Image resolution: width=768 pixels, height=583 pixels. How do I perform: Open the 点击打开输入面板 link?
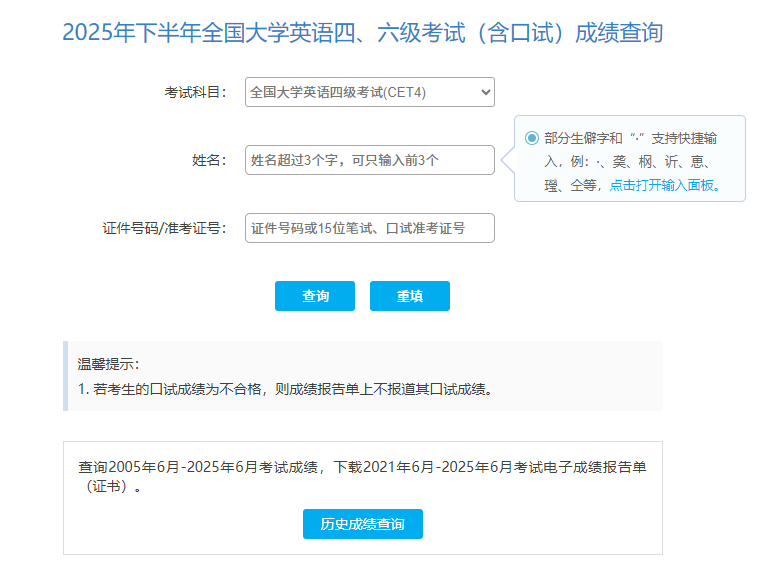664,185
